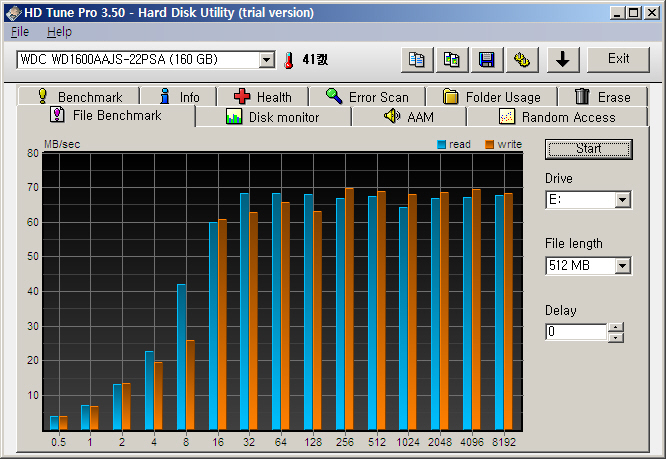Click the blue read bar at 16
The width and height of the screenshot is (666, 459).
click(x=213, y=326)
